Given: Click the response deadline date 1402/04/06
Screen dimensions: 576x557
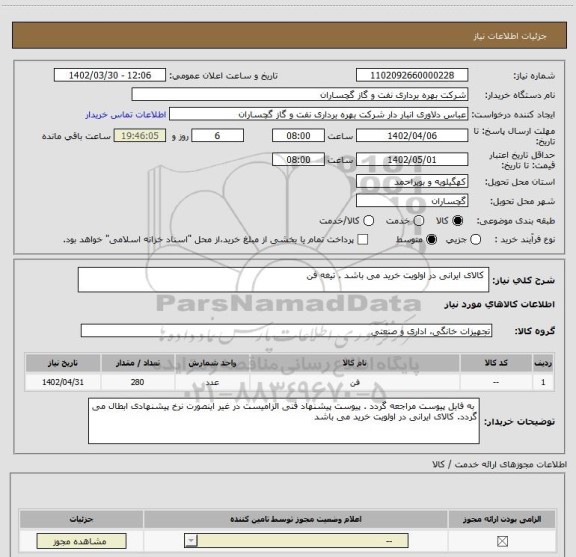Looking at the screenshot, I should (x=412, y=136).
